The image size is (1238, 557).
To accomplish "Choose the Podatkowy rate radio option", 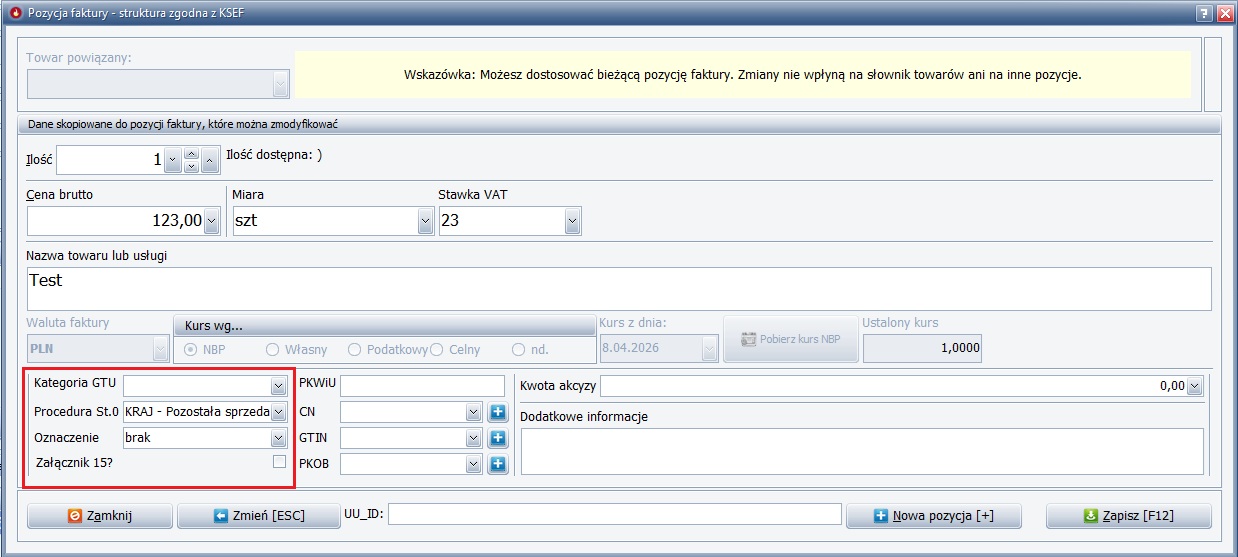I will [354, 350].
